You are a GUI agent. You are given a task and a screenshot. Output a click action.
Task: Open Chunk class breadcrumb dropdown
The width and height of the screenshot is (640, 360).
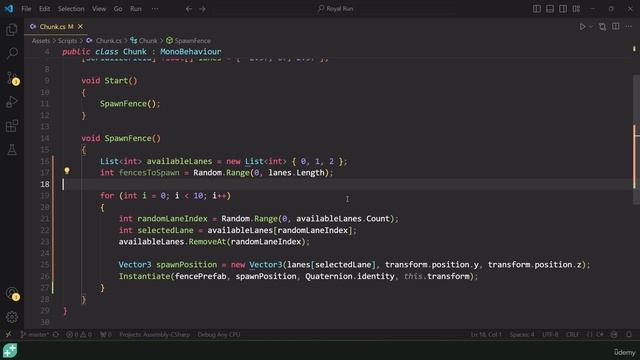pyautogui.click(x=144, y=41)
